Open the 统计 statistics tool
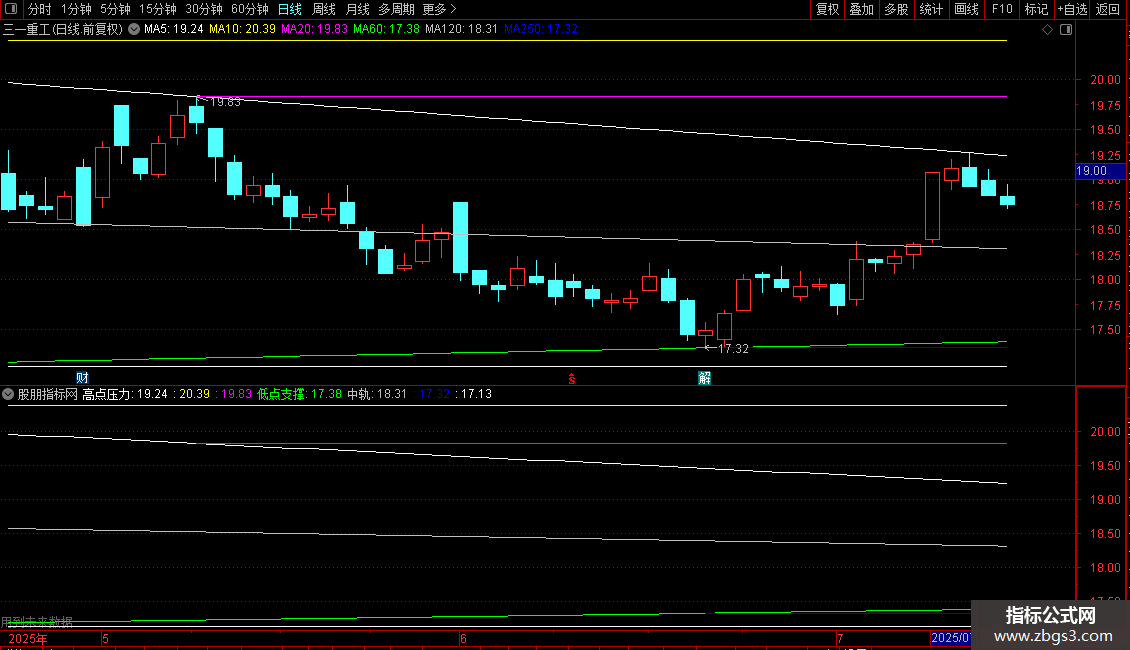Screen dimensions: 1130x650 (x=931, y=9)
